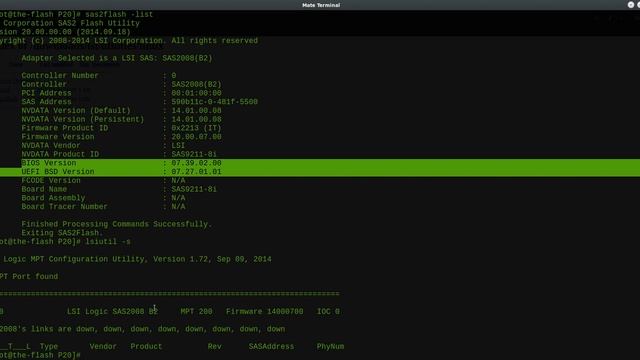640x360 pixels.
Task: Click the 'sas2flash -list' command text
Action: point(119,14)
